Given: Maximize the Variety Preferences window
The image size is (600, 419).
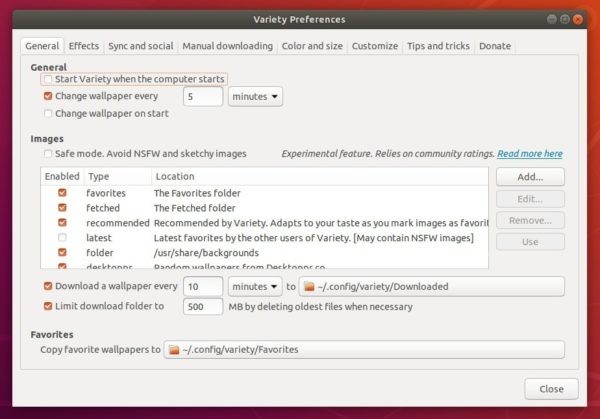Looking at the screenshot, I should pyautogui.click(x=566, y=19).
